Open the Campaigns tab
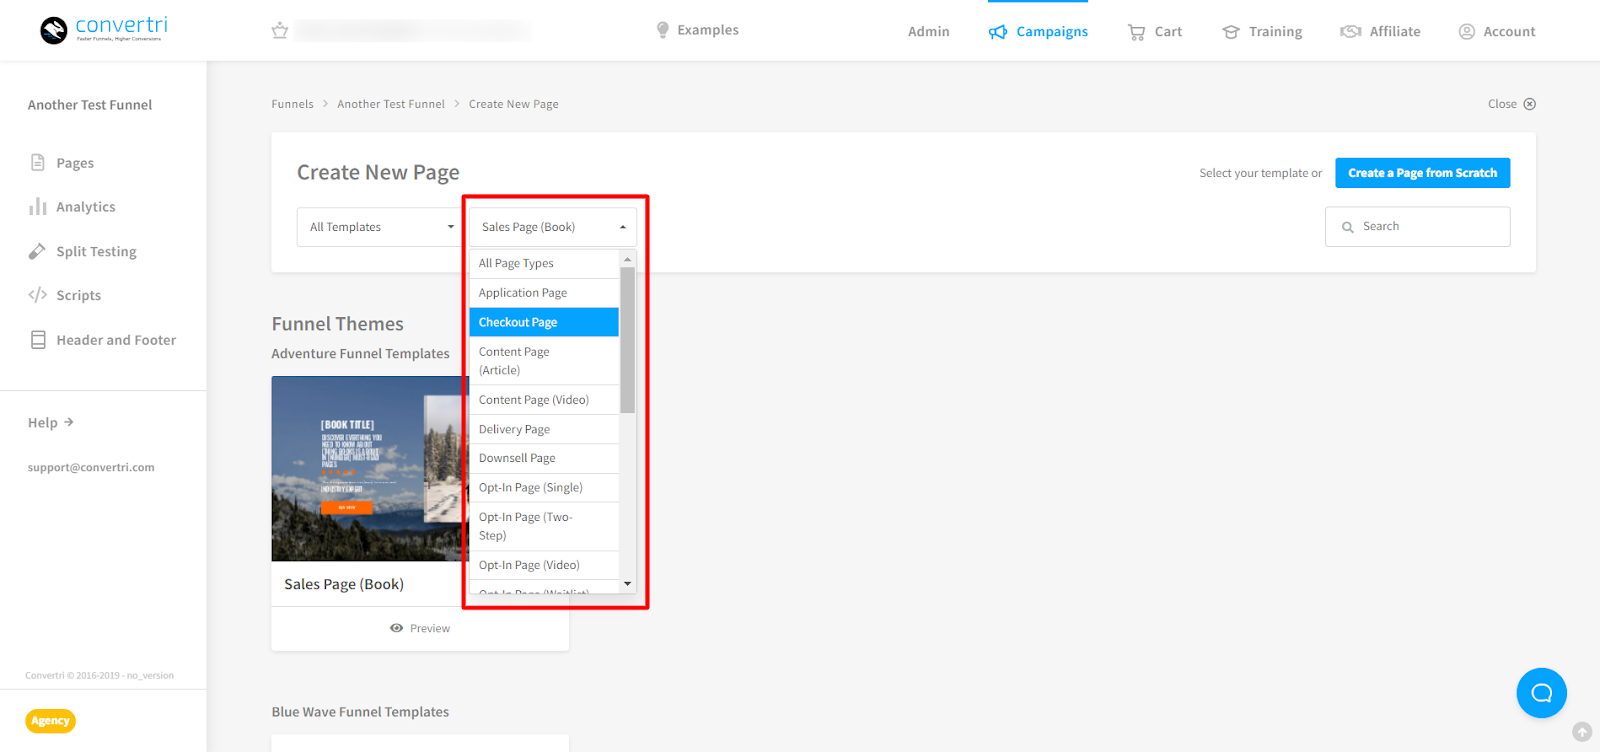Viewport: 1600px width, 752px height. [x=1038, y=32]
